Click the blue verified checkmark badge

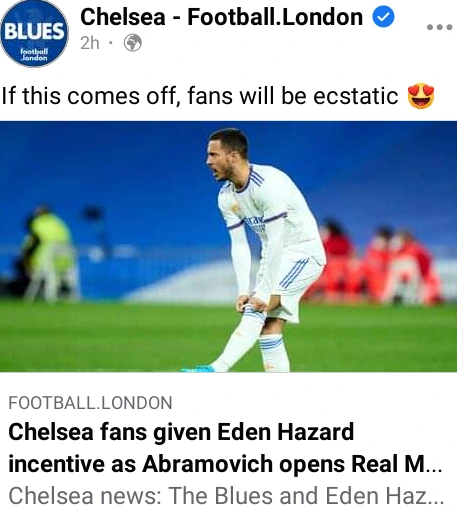(x=383, y=16)
